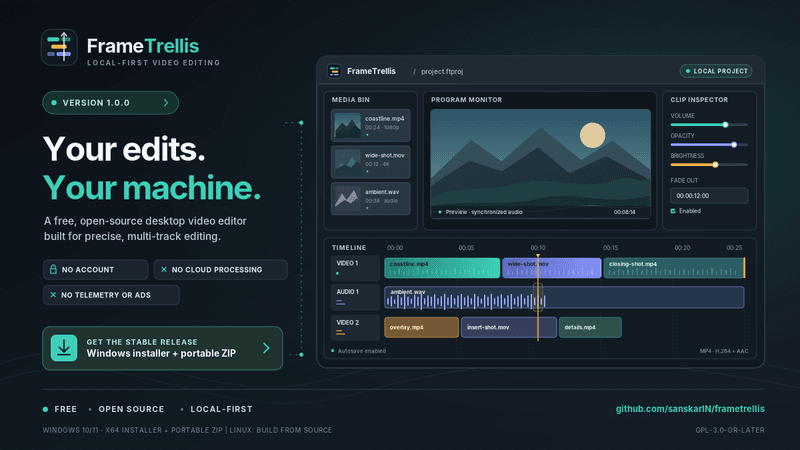The height and width of the screenshot is (450, 800).
Task: Click the Autosave enabled status text
Action: coord(362,351)
